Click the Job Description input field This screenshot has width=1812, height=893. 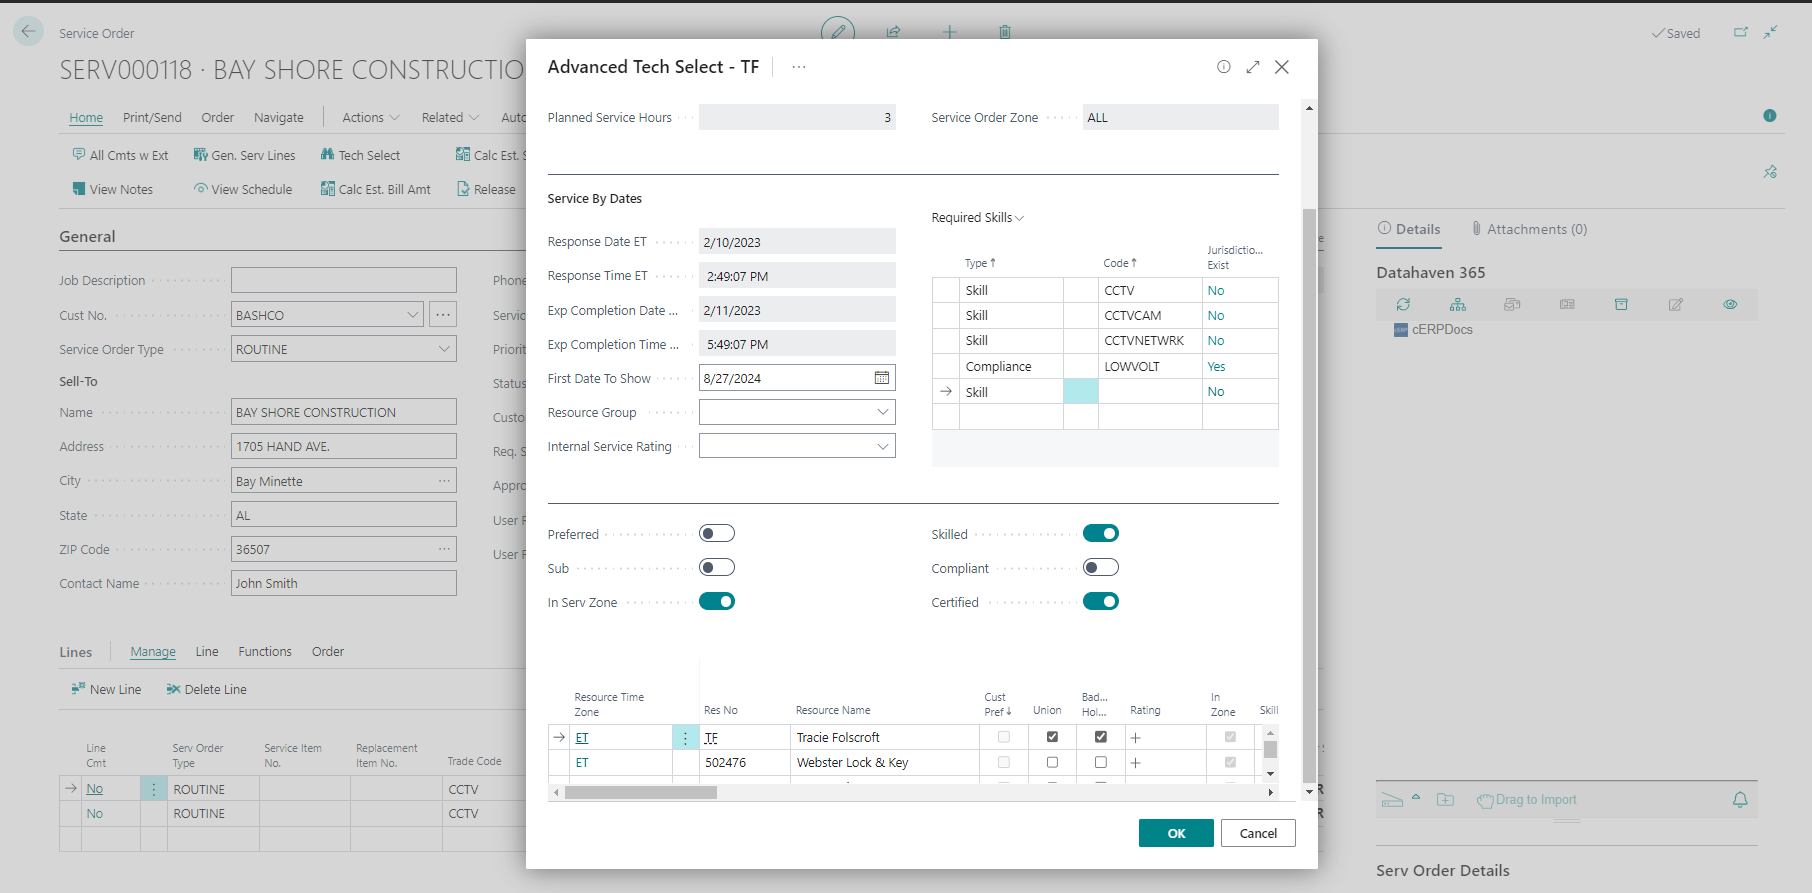click(x=344, y=280)
